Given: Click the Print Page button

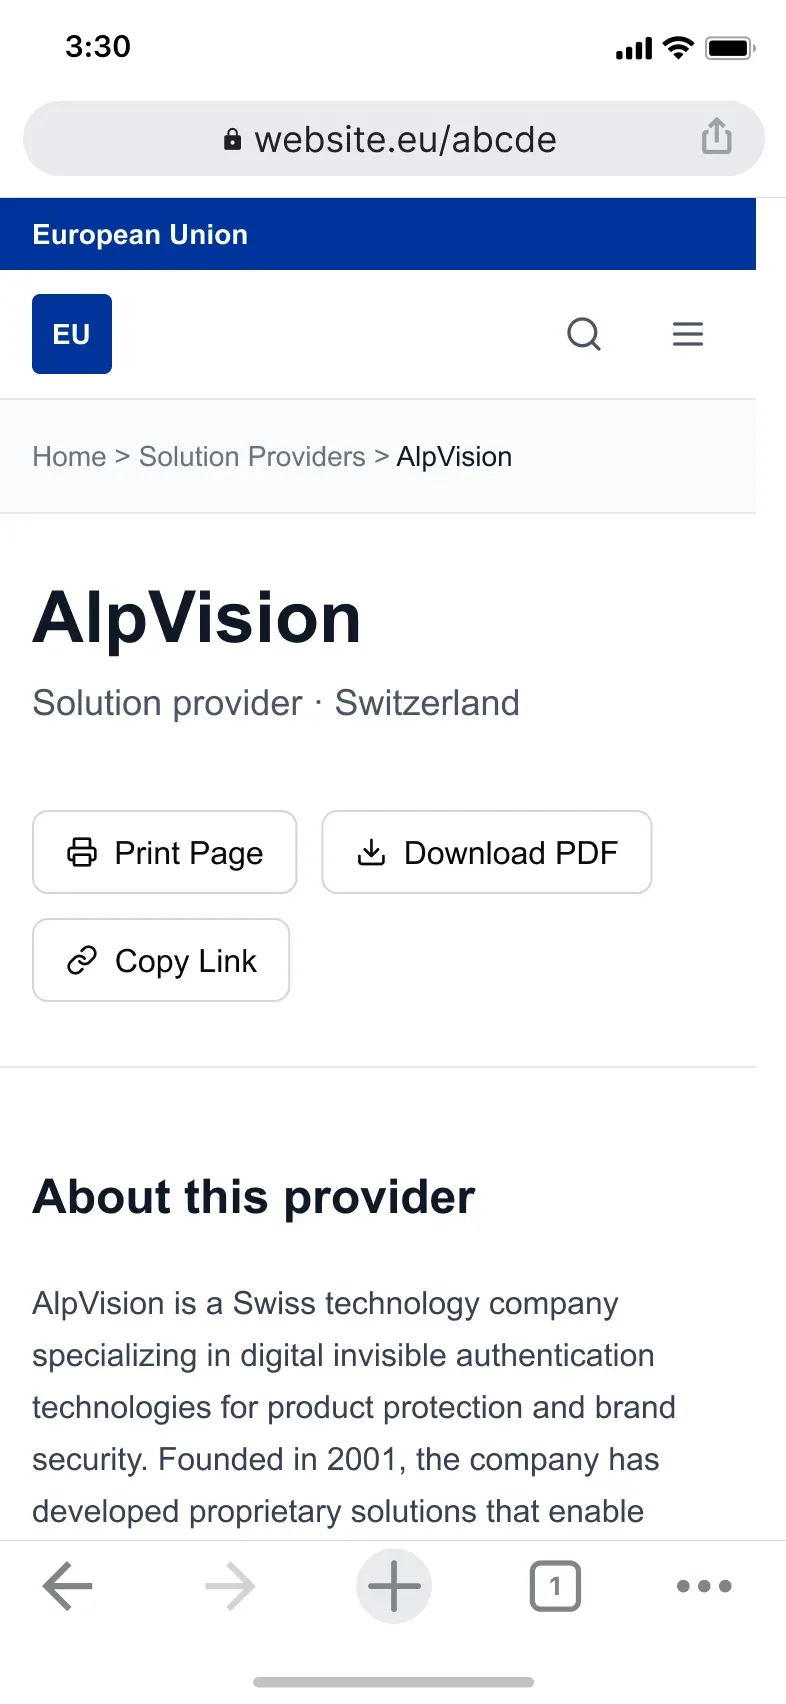Looking at the screenshot, I should [x=164, y=852].
